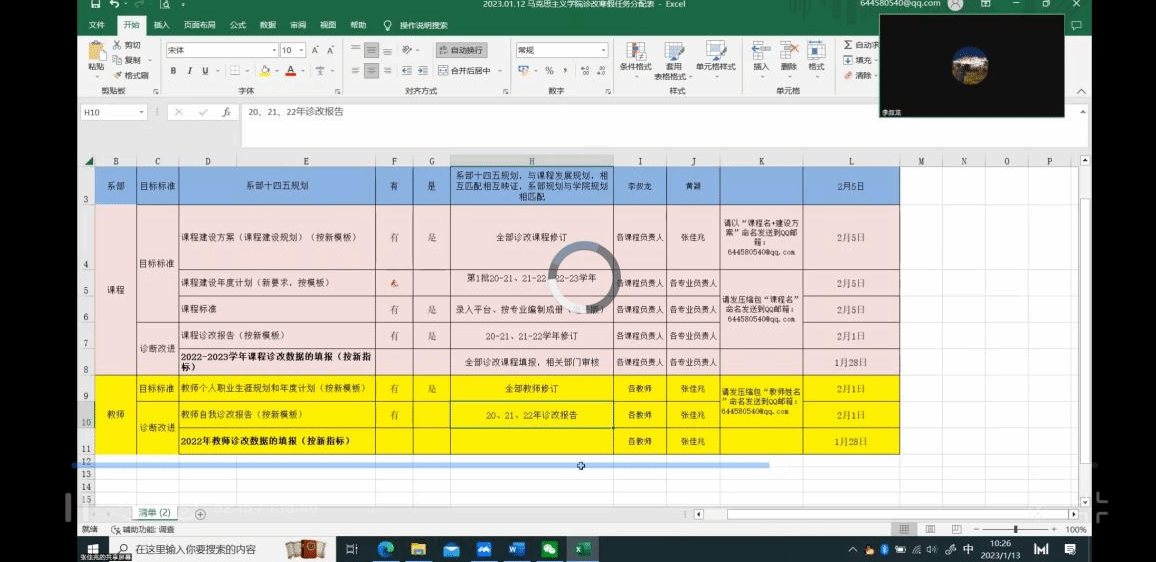Toggle center horizontal alignment
Viewport: 1156px width, 562px height.
click(372, 71)
